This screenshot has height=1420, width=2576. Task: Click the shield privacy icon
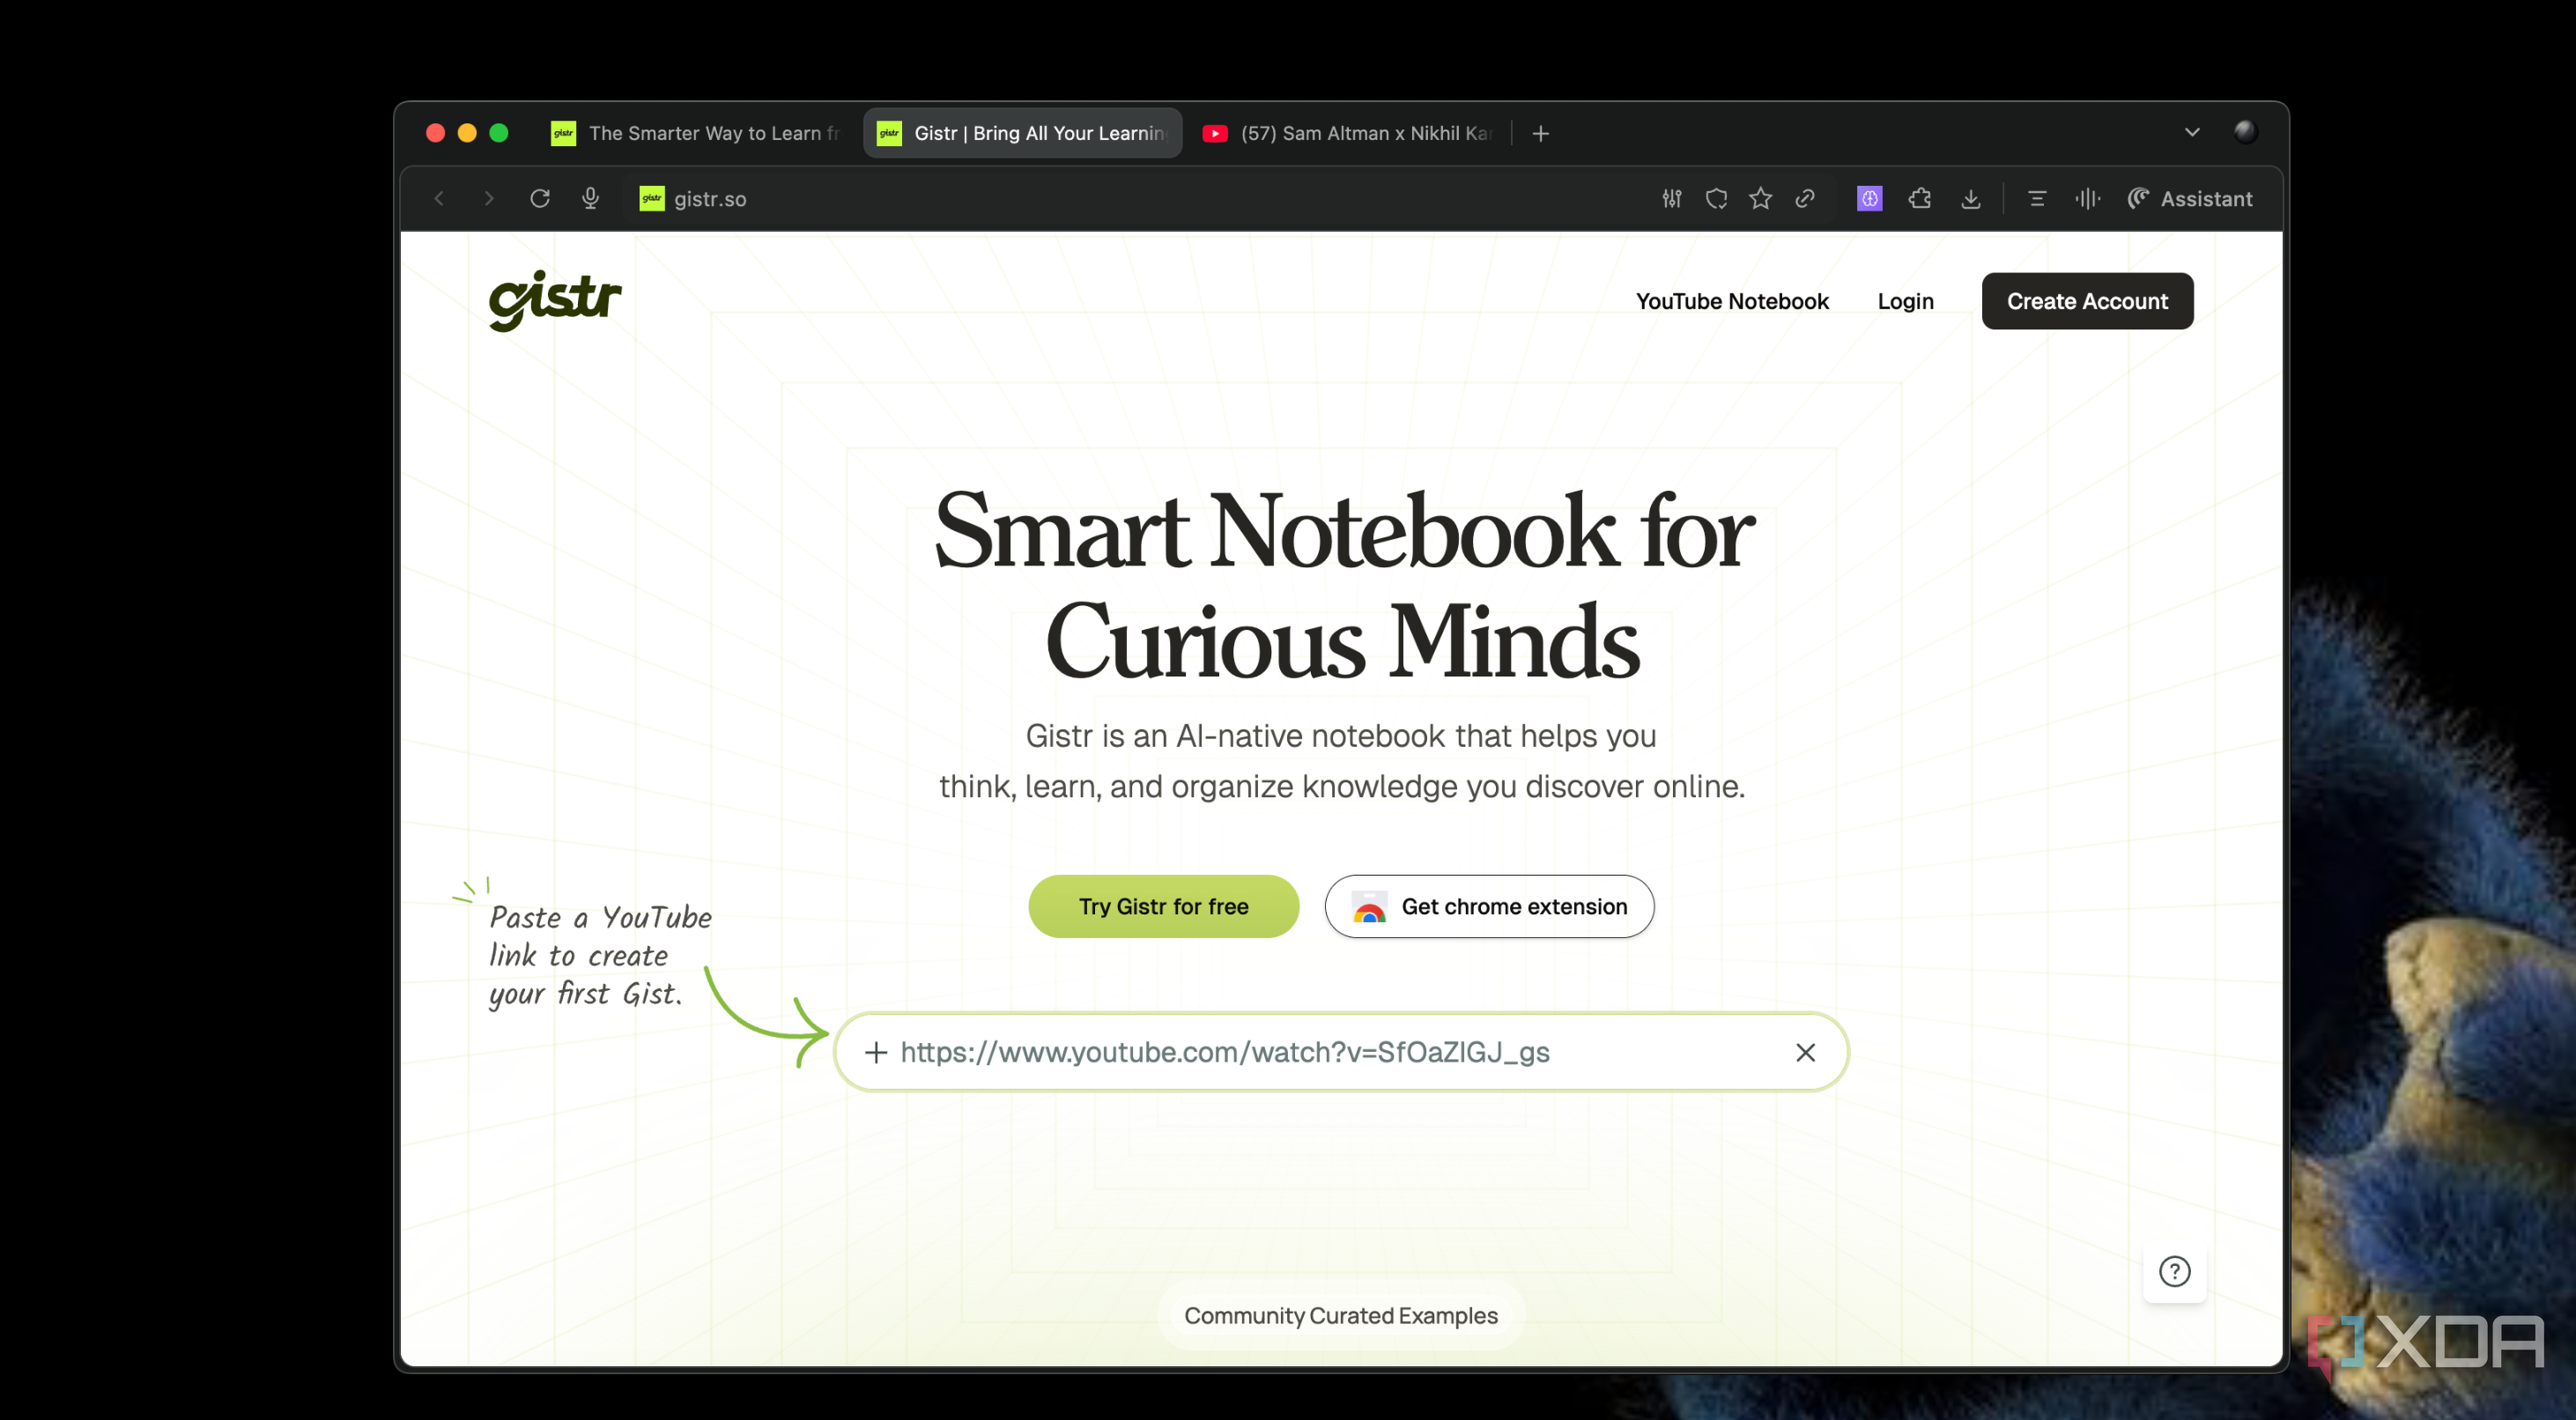[1717, 199]
